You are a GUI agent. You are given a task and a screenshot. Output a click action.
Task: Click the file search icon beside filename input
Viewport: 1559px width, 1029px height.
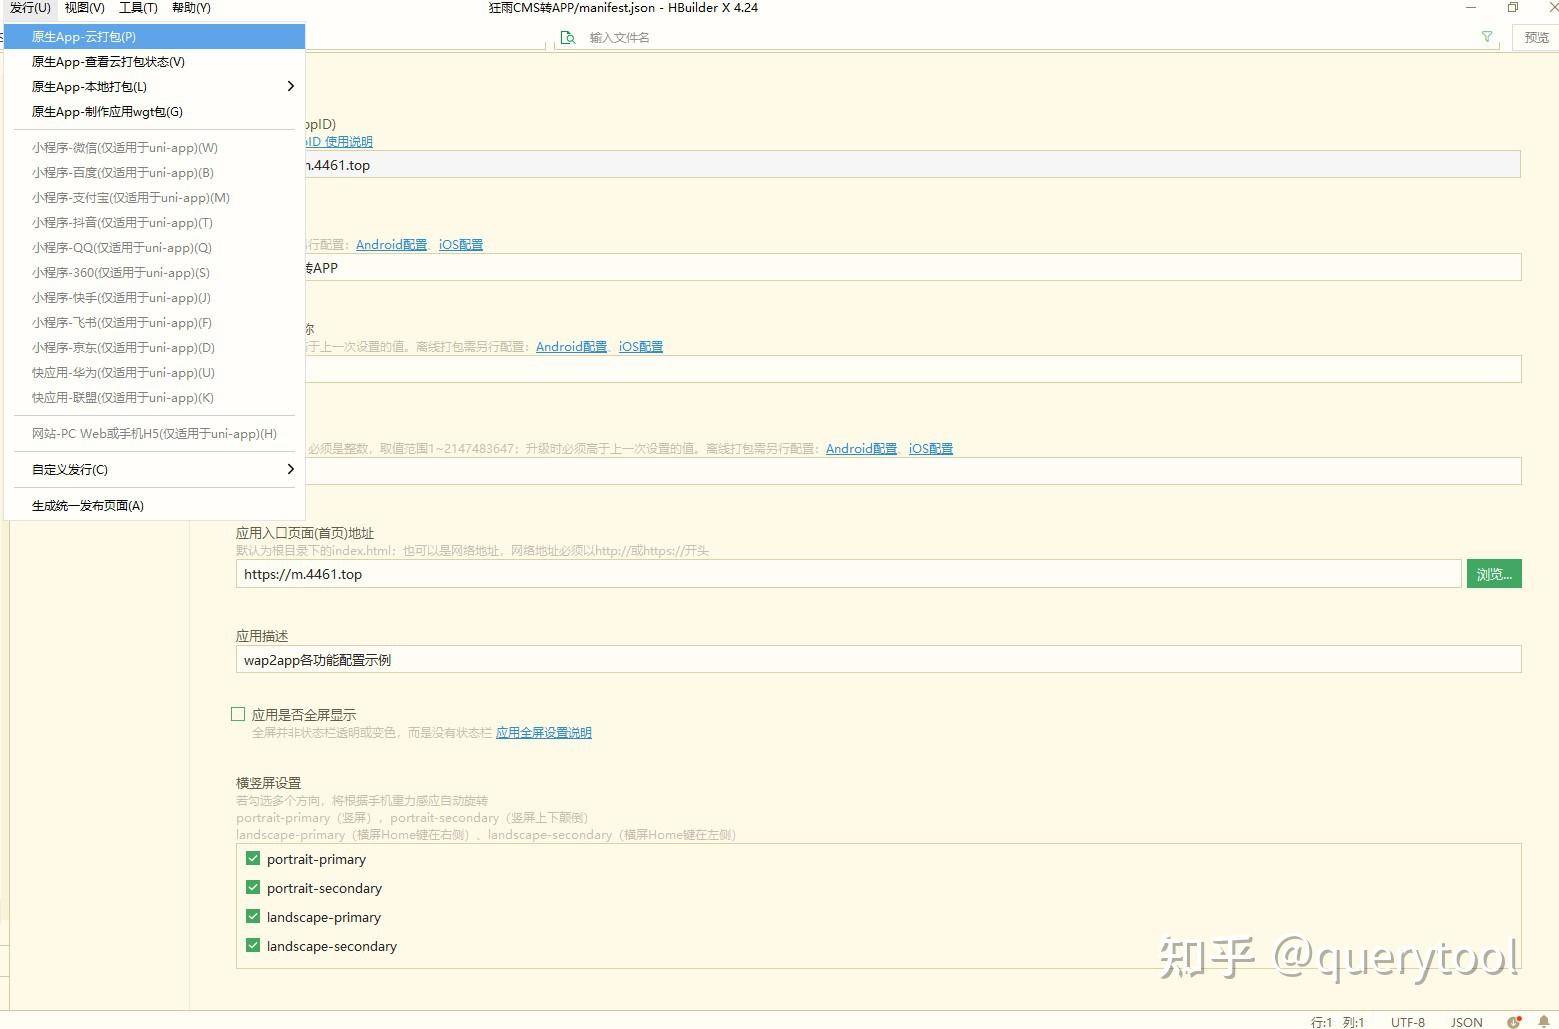point(568,37)
